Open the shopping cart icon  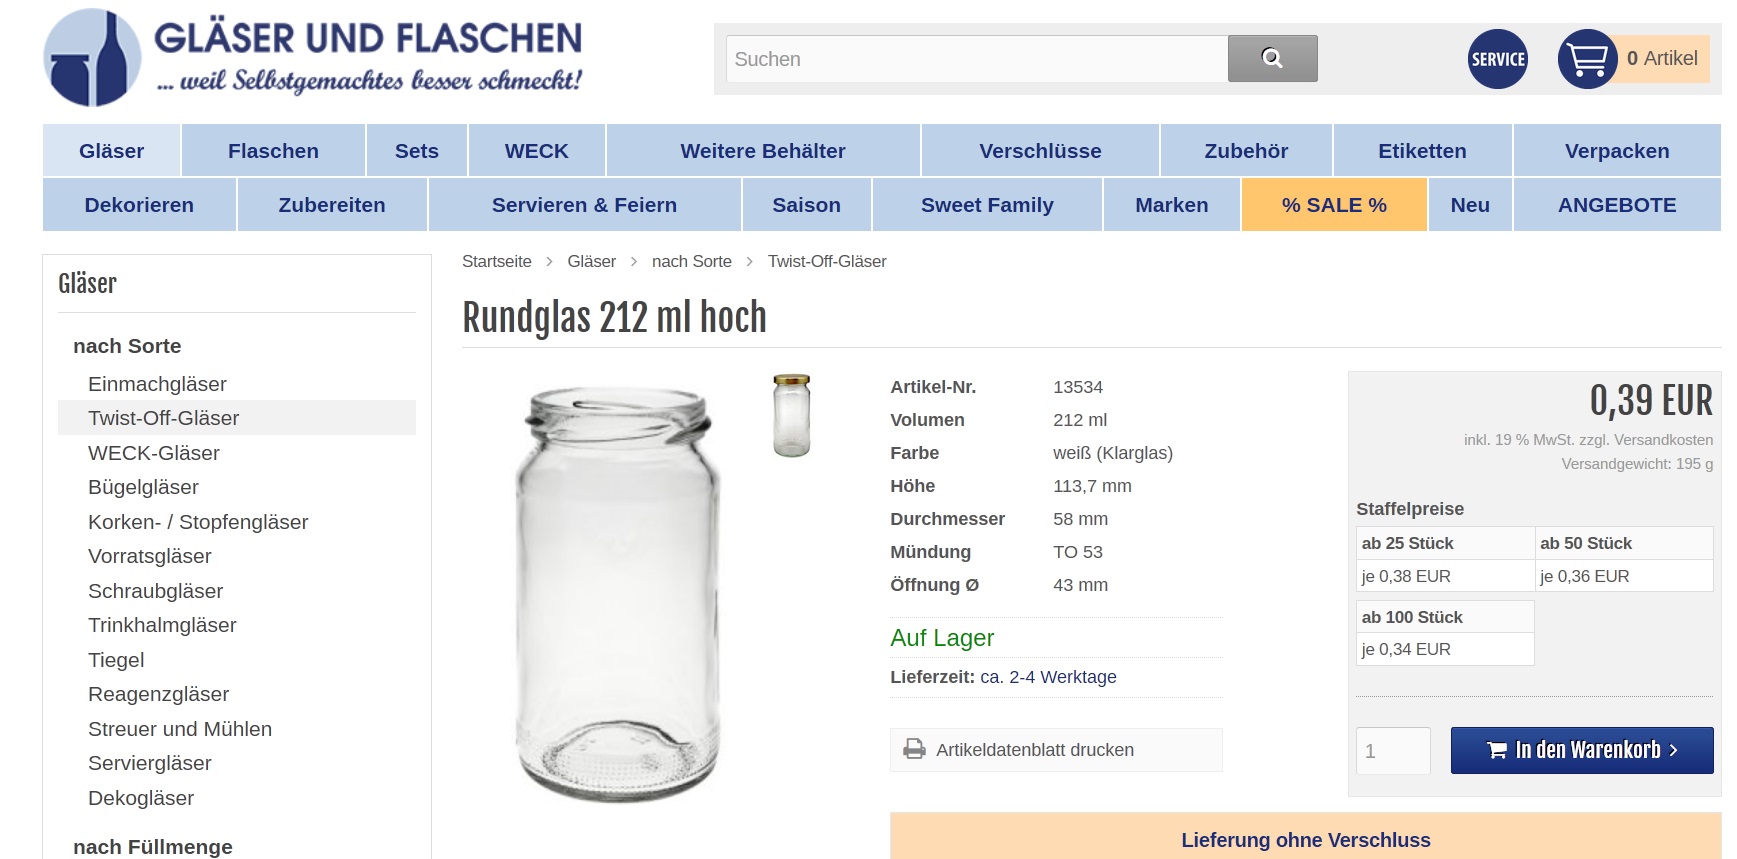click(1587, 59)
